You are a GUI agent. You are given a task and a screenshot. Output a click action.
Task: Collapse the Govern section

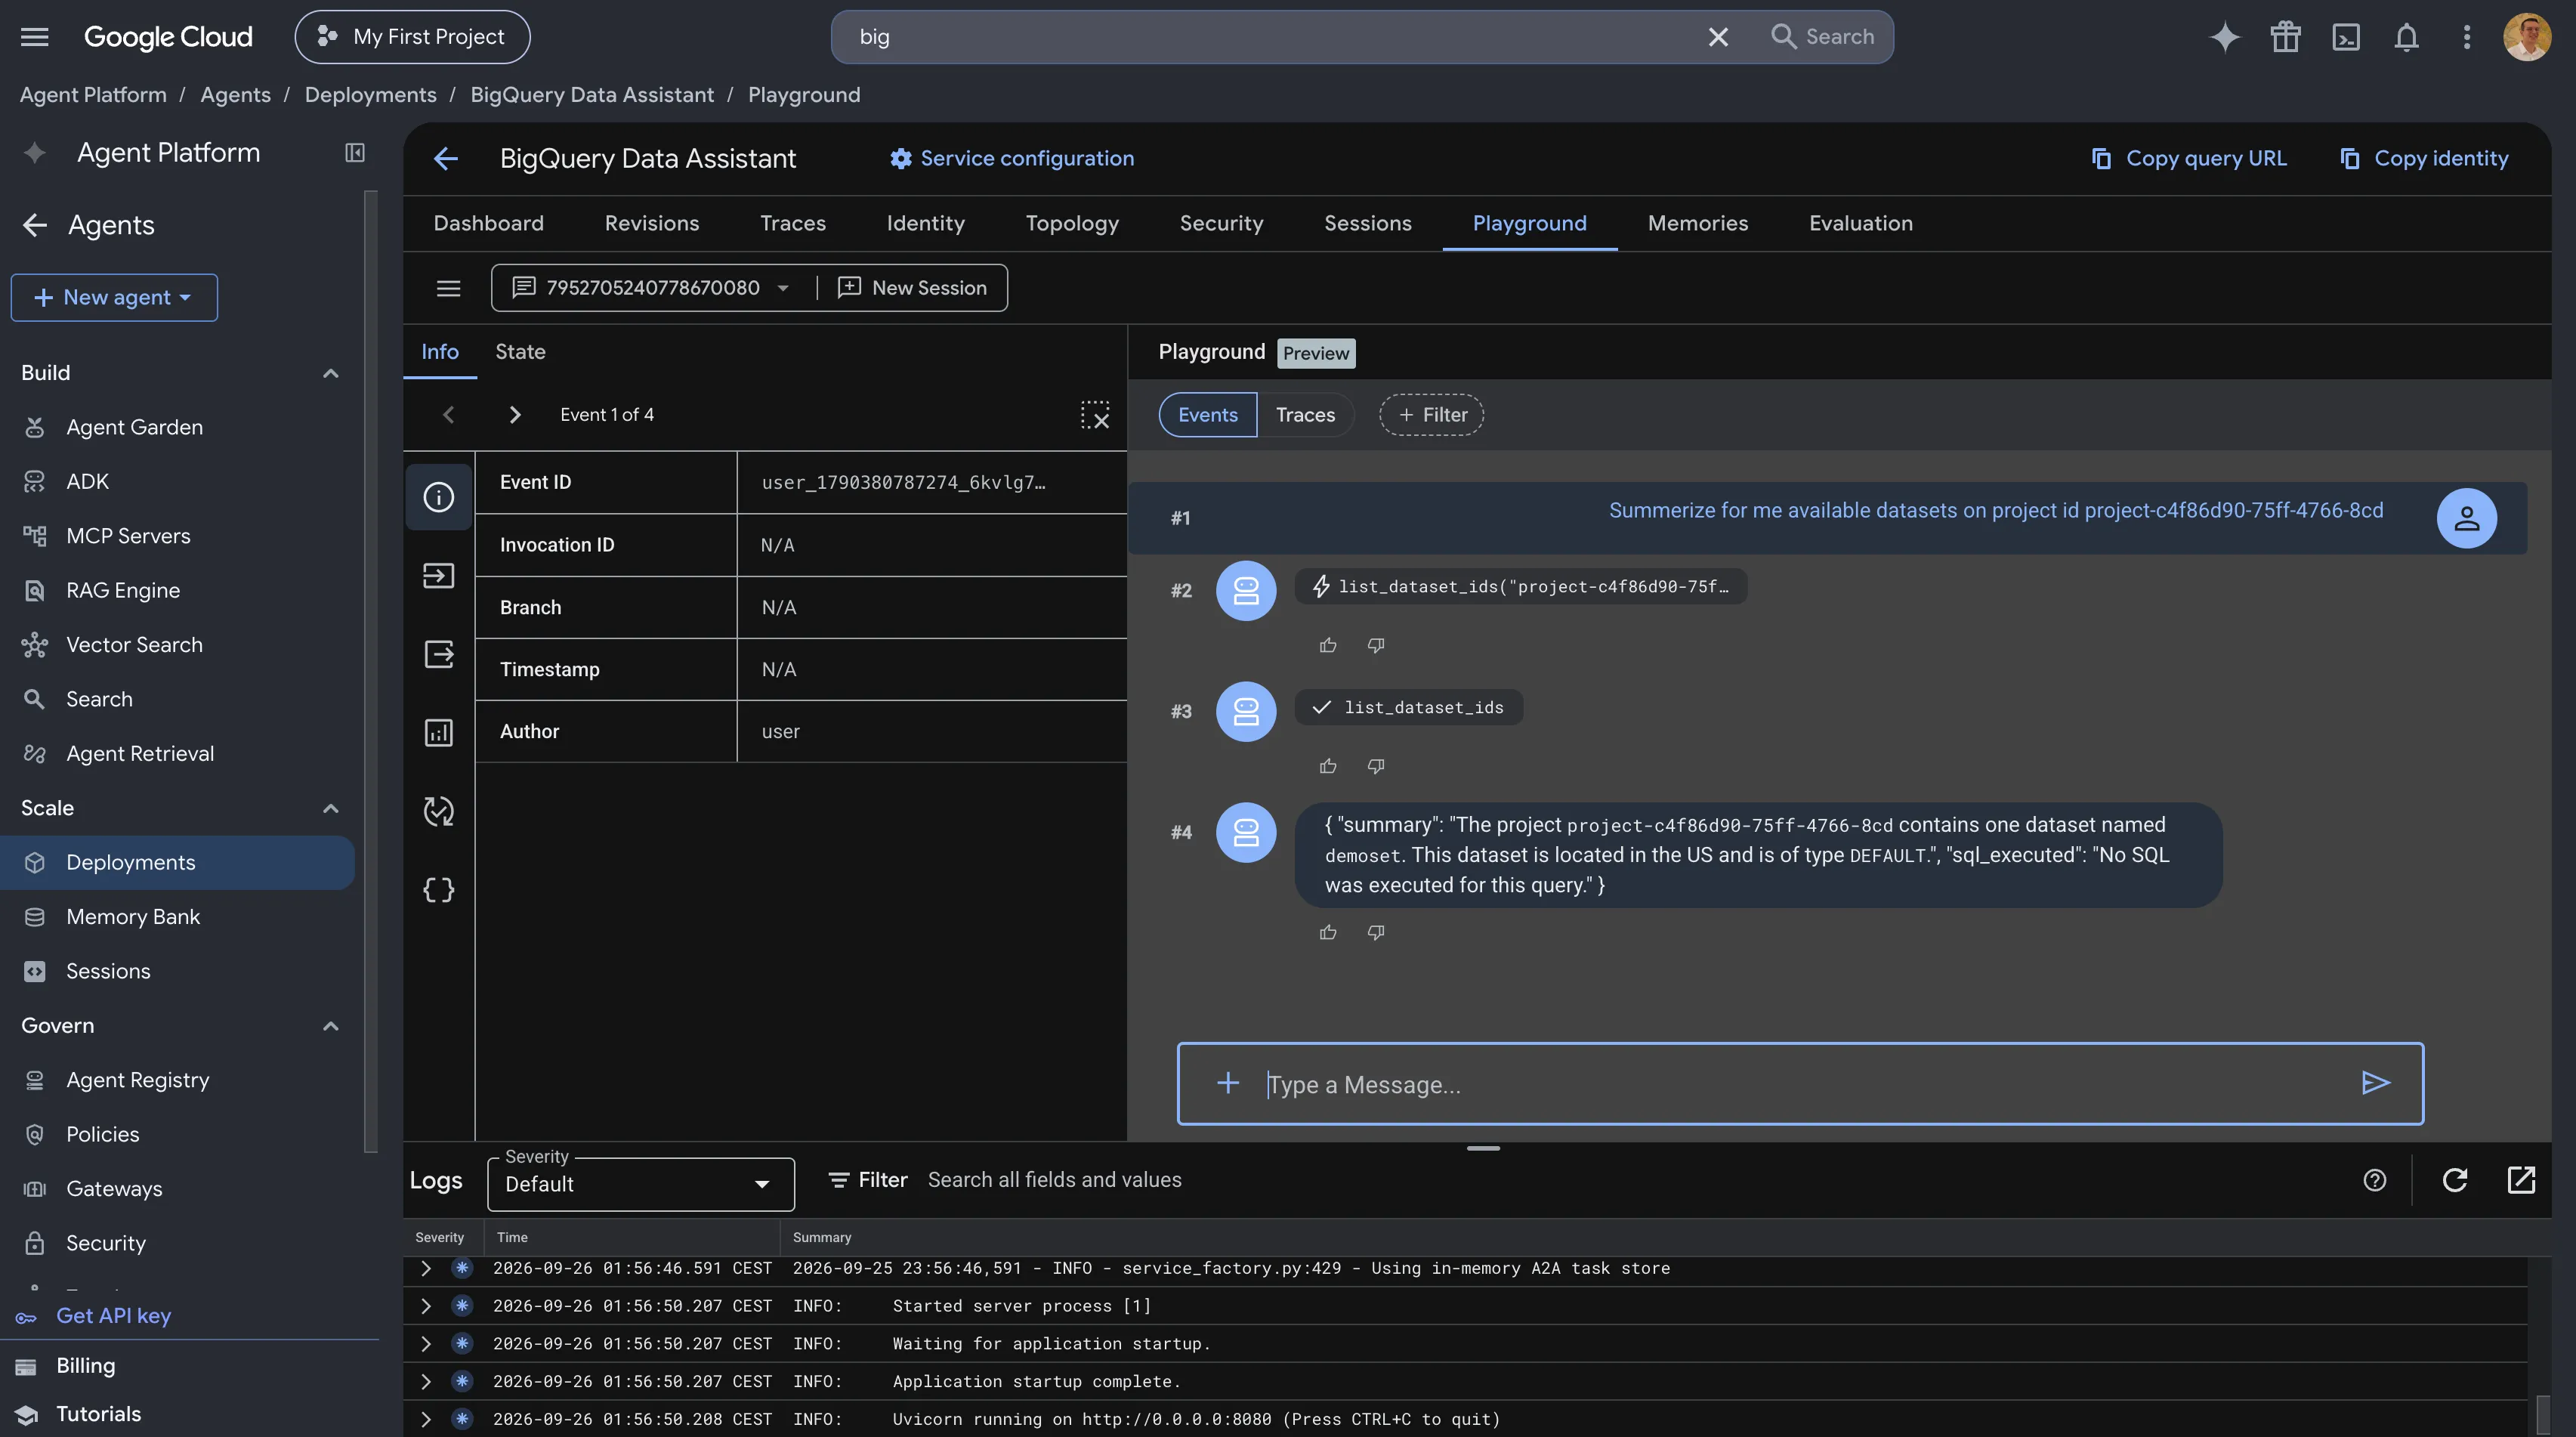click(x=331, y=1026)
